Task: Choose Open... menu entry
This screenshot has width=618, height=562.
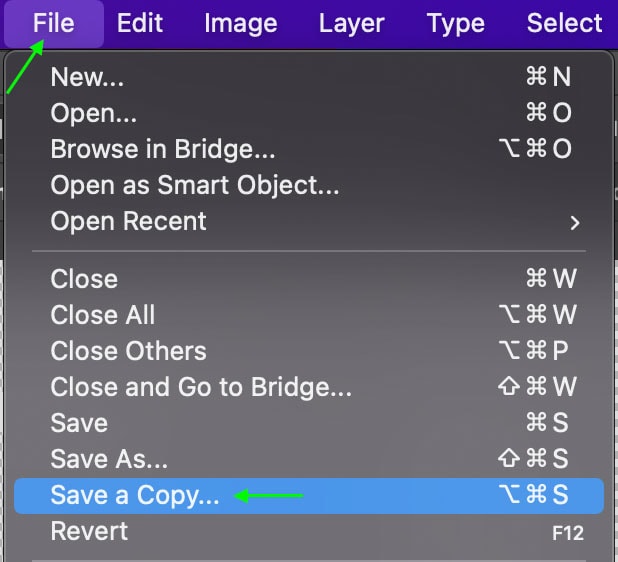Action: click(x=93, y=113)
